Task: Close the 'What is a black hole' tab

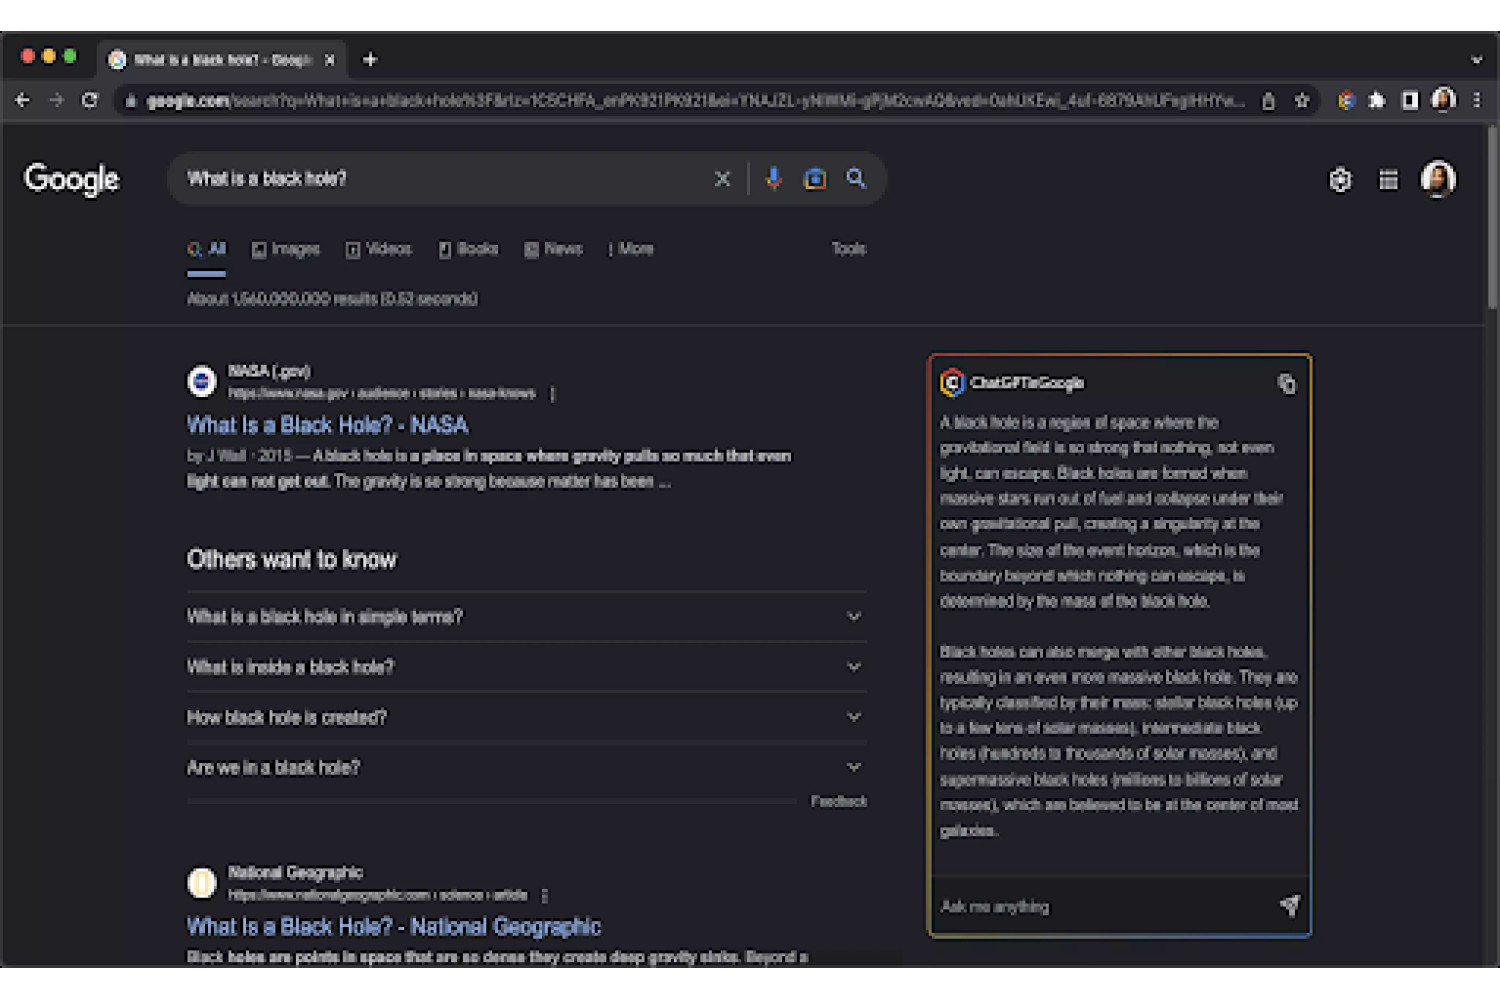Action: (x=330, y=60)
